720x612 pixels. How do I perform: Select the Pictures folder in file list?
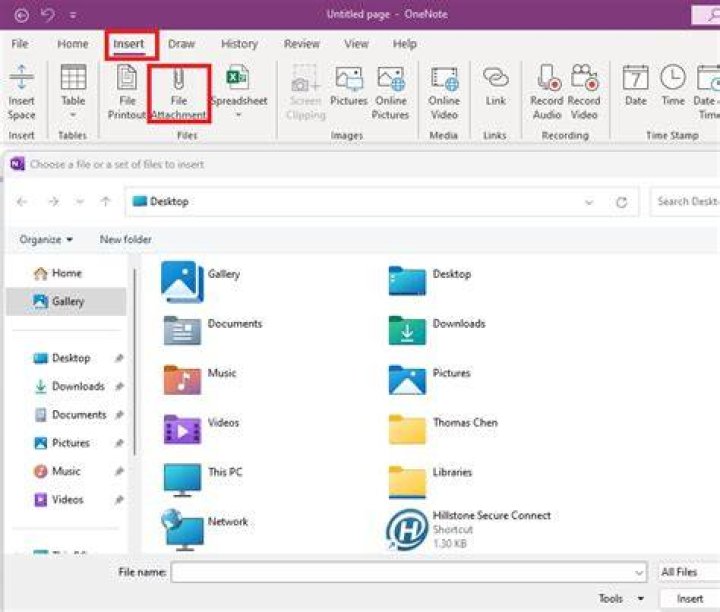click(x=429, y=379)
